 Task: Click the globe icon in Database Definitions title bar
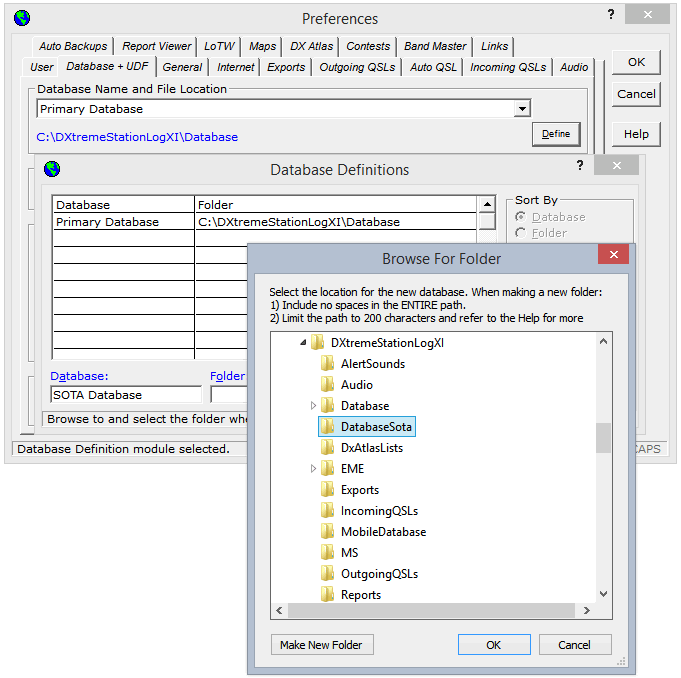pos(52,169)
